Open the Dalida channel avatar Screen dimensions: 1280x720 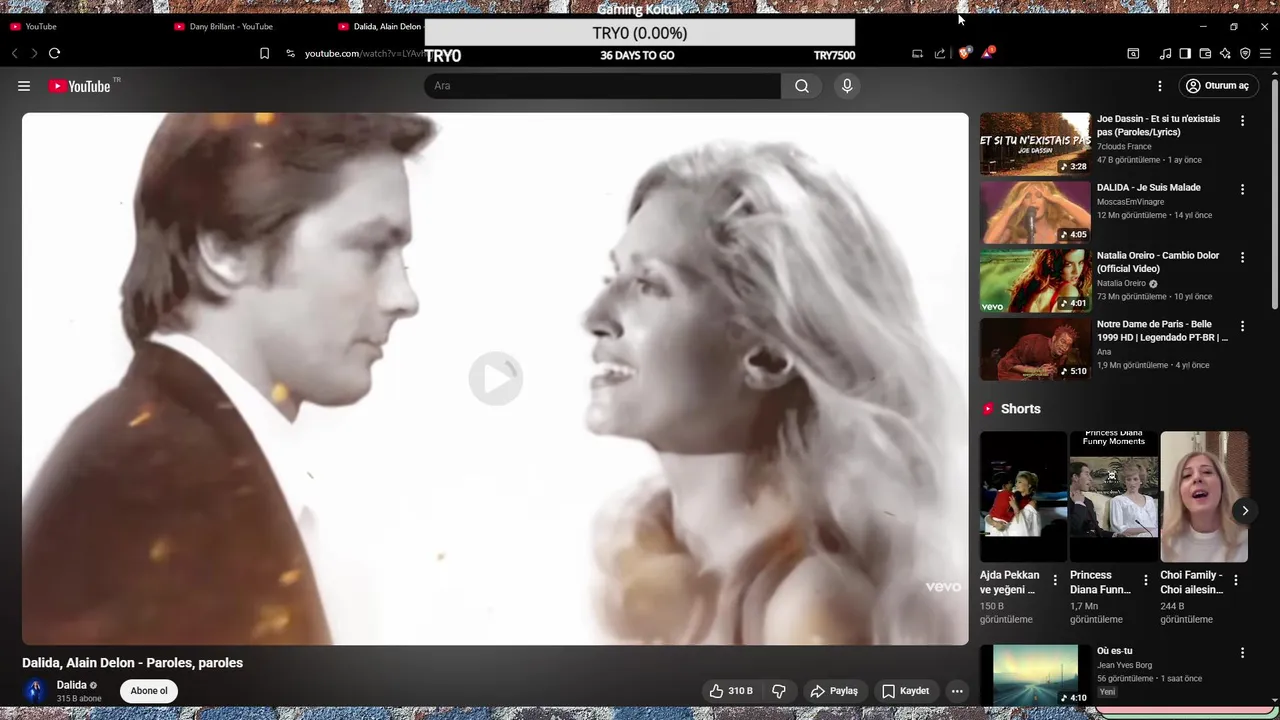coord(35,691)
